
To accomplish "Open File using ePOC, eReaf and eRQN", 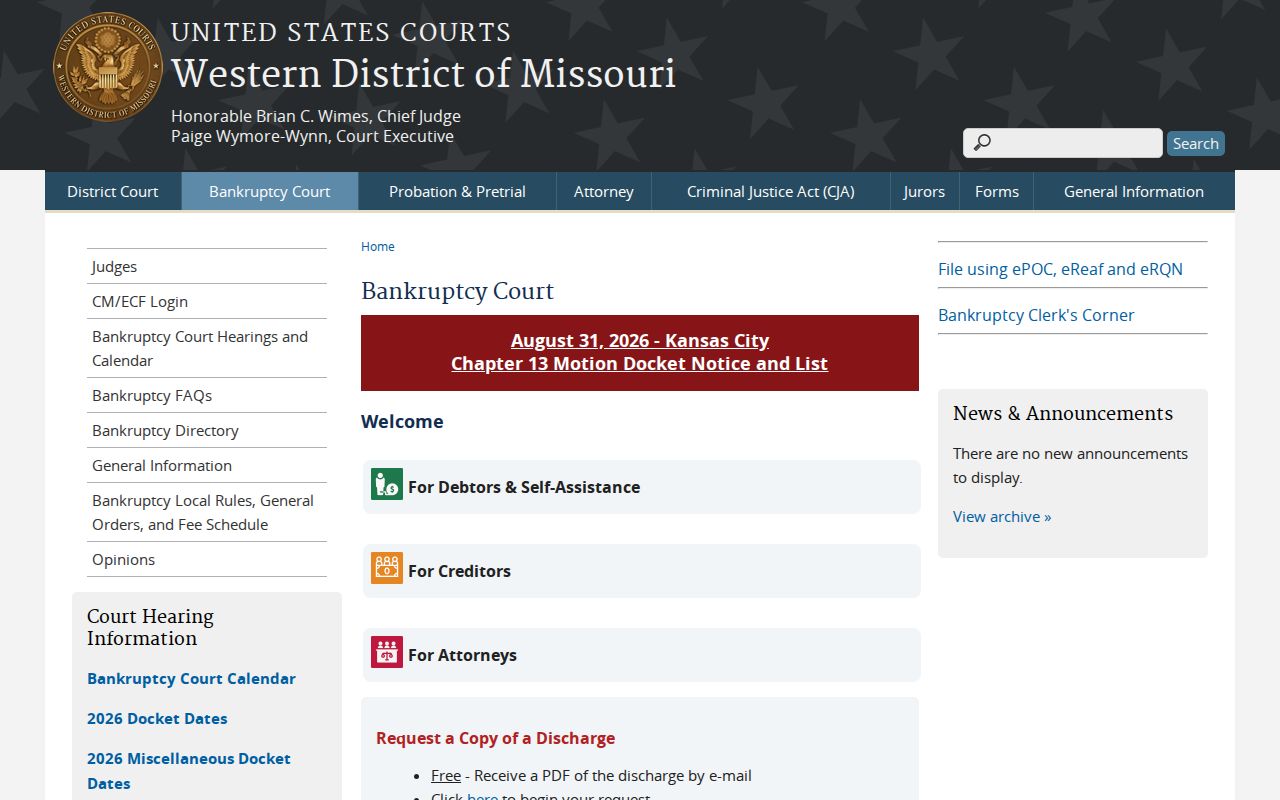I will [1060, 269].
